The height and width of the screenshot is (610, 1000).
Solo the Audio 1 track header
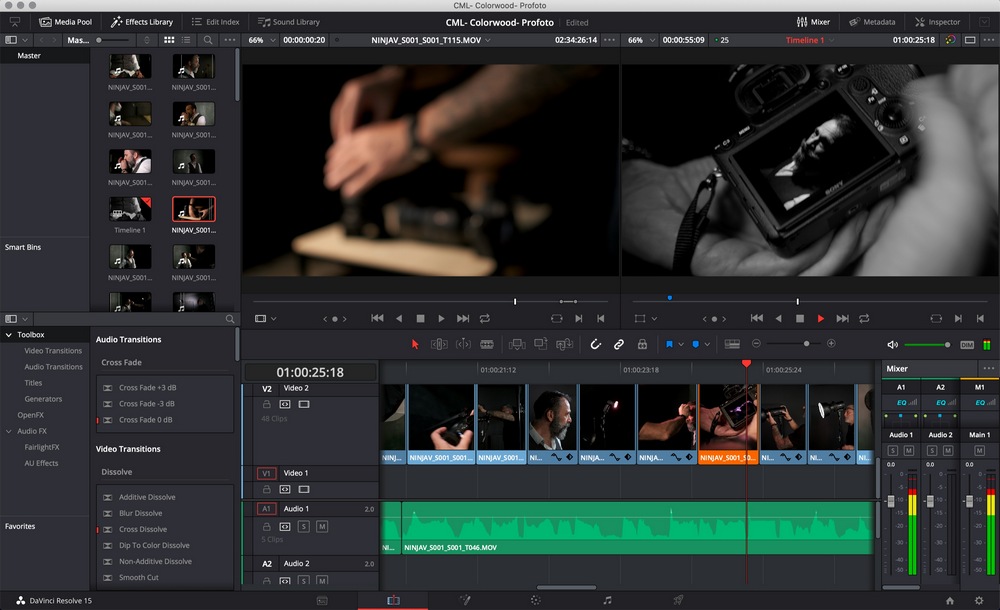(x=304, y=526)
